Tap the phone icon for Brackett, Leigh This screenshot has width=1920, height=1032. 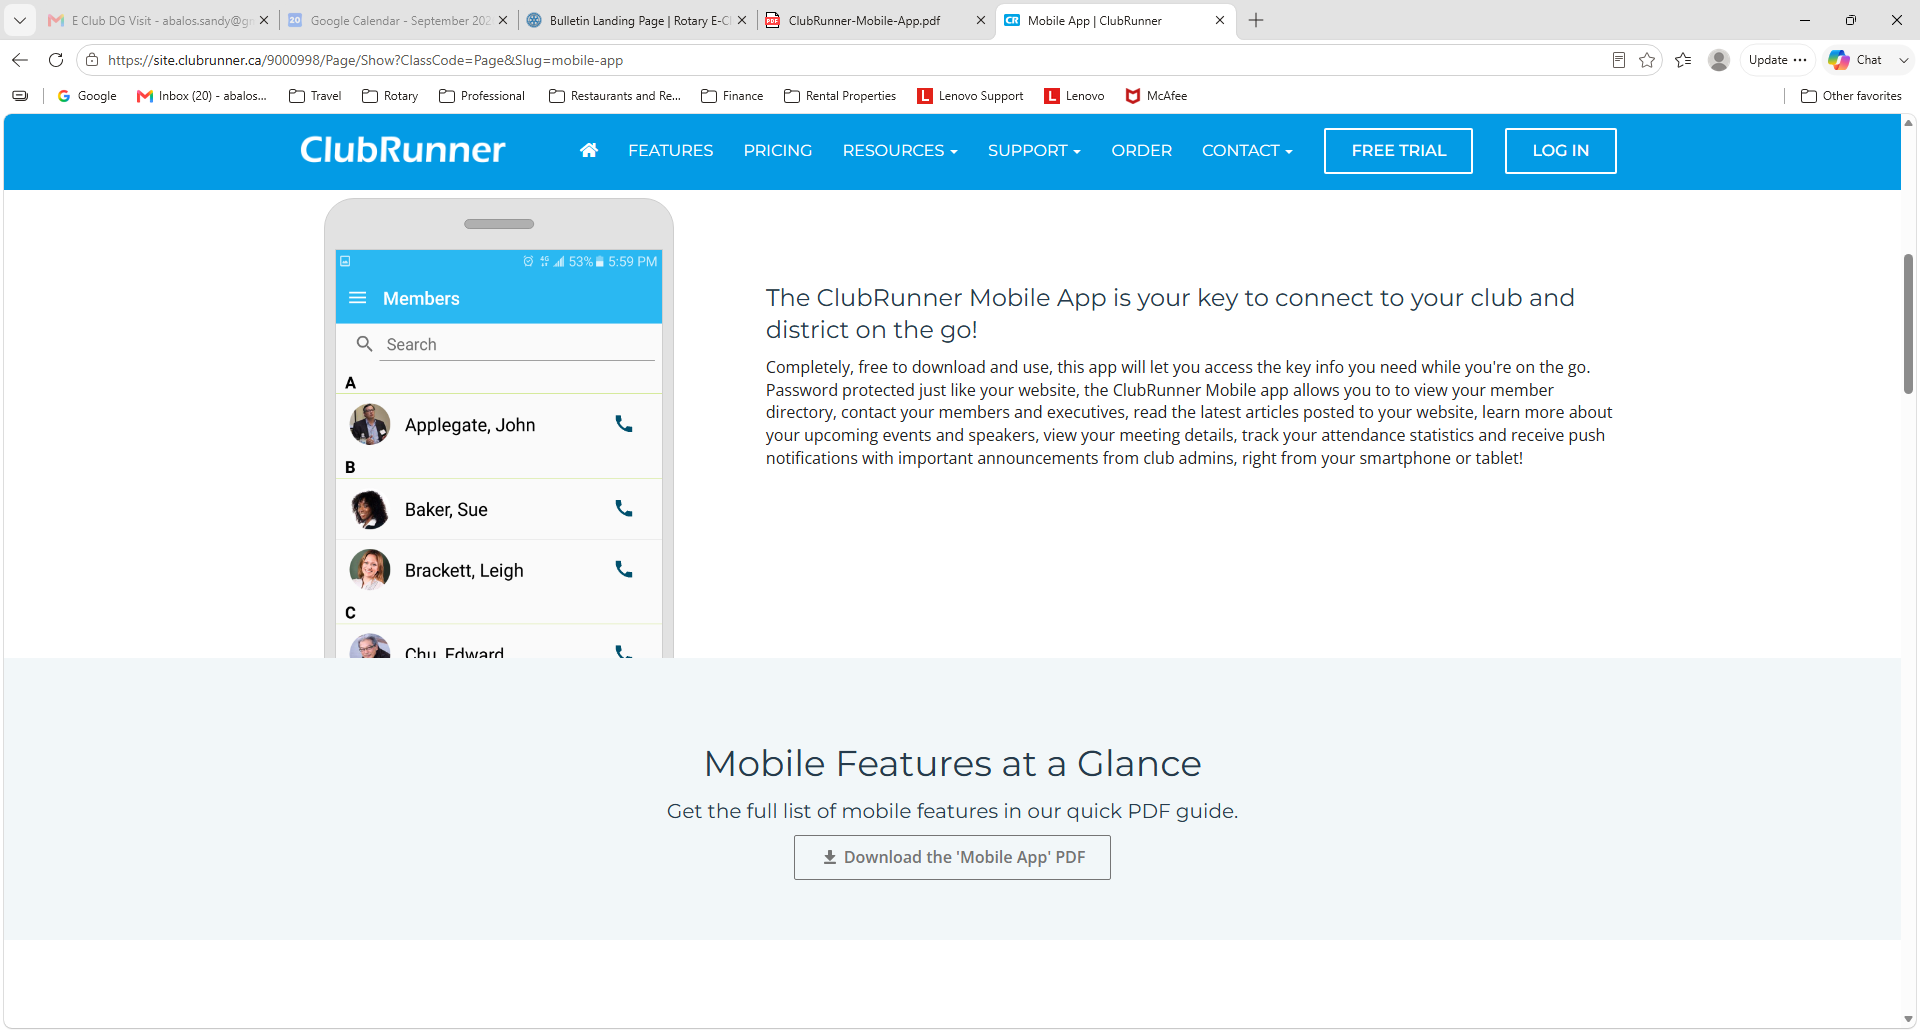624,570
